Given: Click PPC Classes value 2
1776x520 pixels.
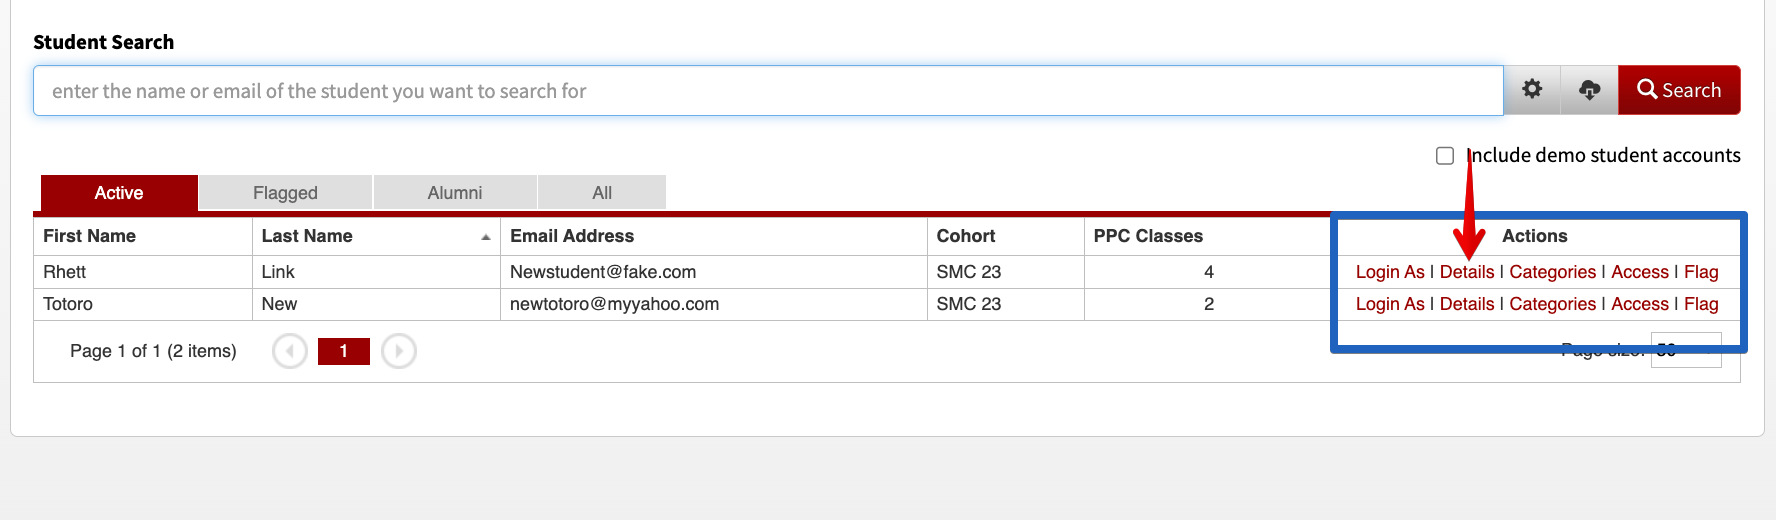Looking at the screenshot, I should (1209, 304).
